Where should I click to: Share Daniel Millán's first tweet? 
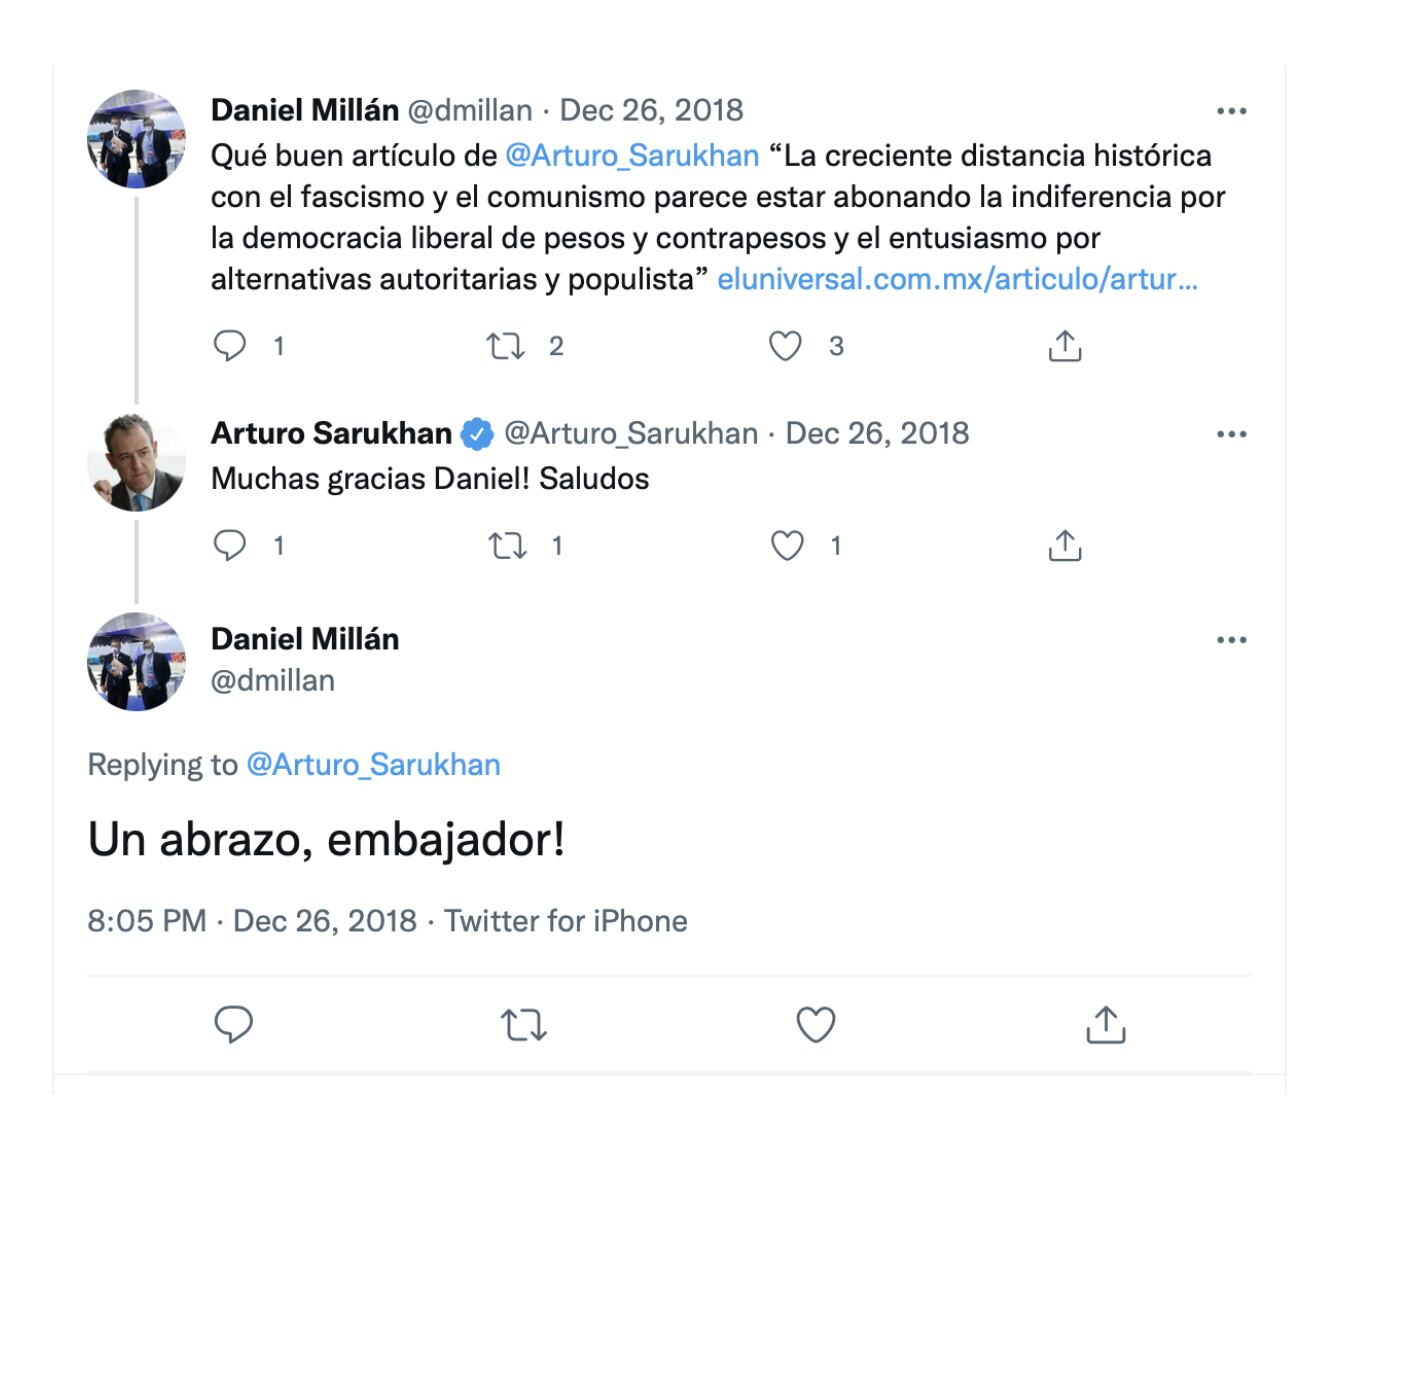pyautogui.click(x=1065, y=346)
